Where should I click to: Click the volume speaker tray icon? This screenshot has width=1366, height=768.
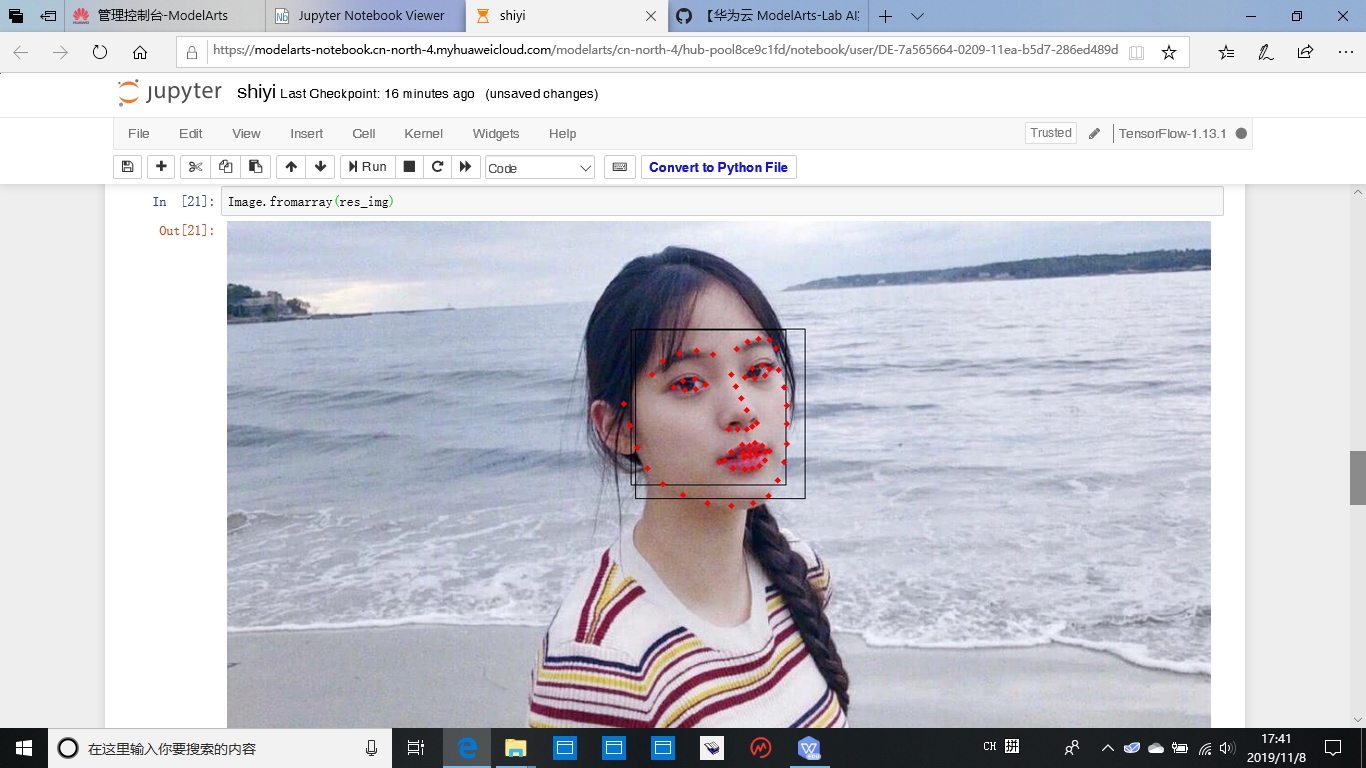click(1227, 747)
